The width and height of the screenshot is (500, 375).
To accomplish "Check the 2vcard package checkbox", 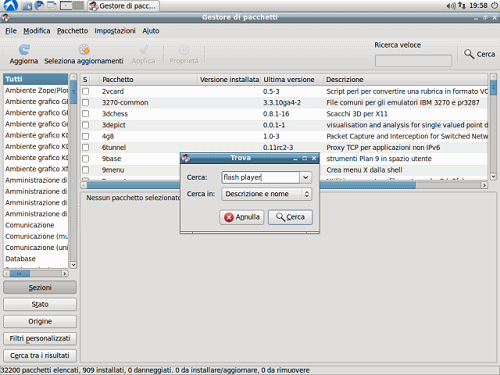I will click(x=86, y=91).
